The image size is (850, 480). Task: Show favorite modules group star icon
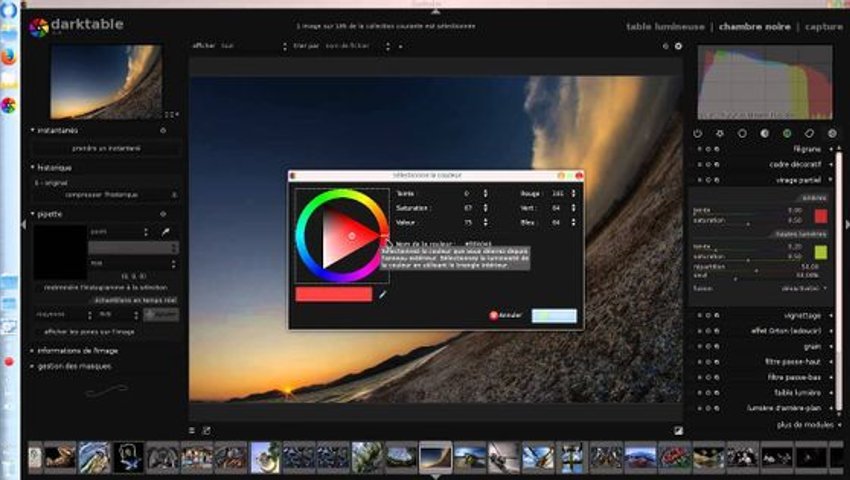720,133
